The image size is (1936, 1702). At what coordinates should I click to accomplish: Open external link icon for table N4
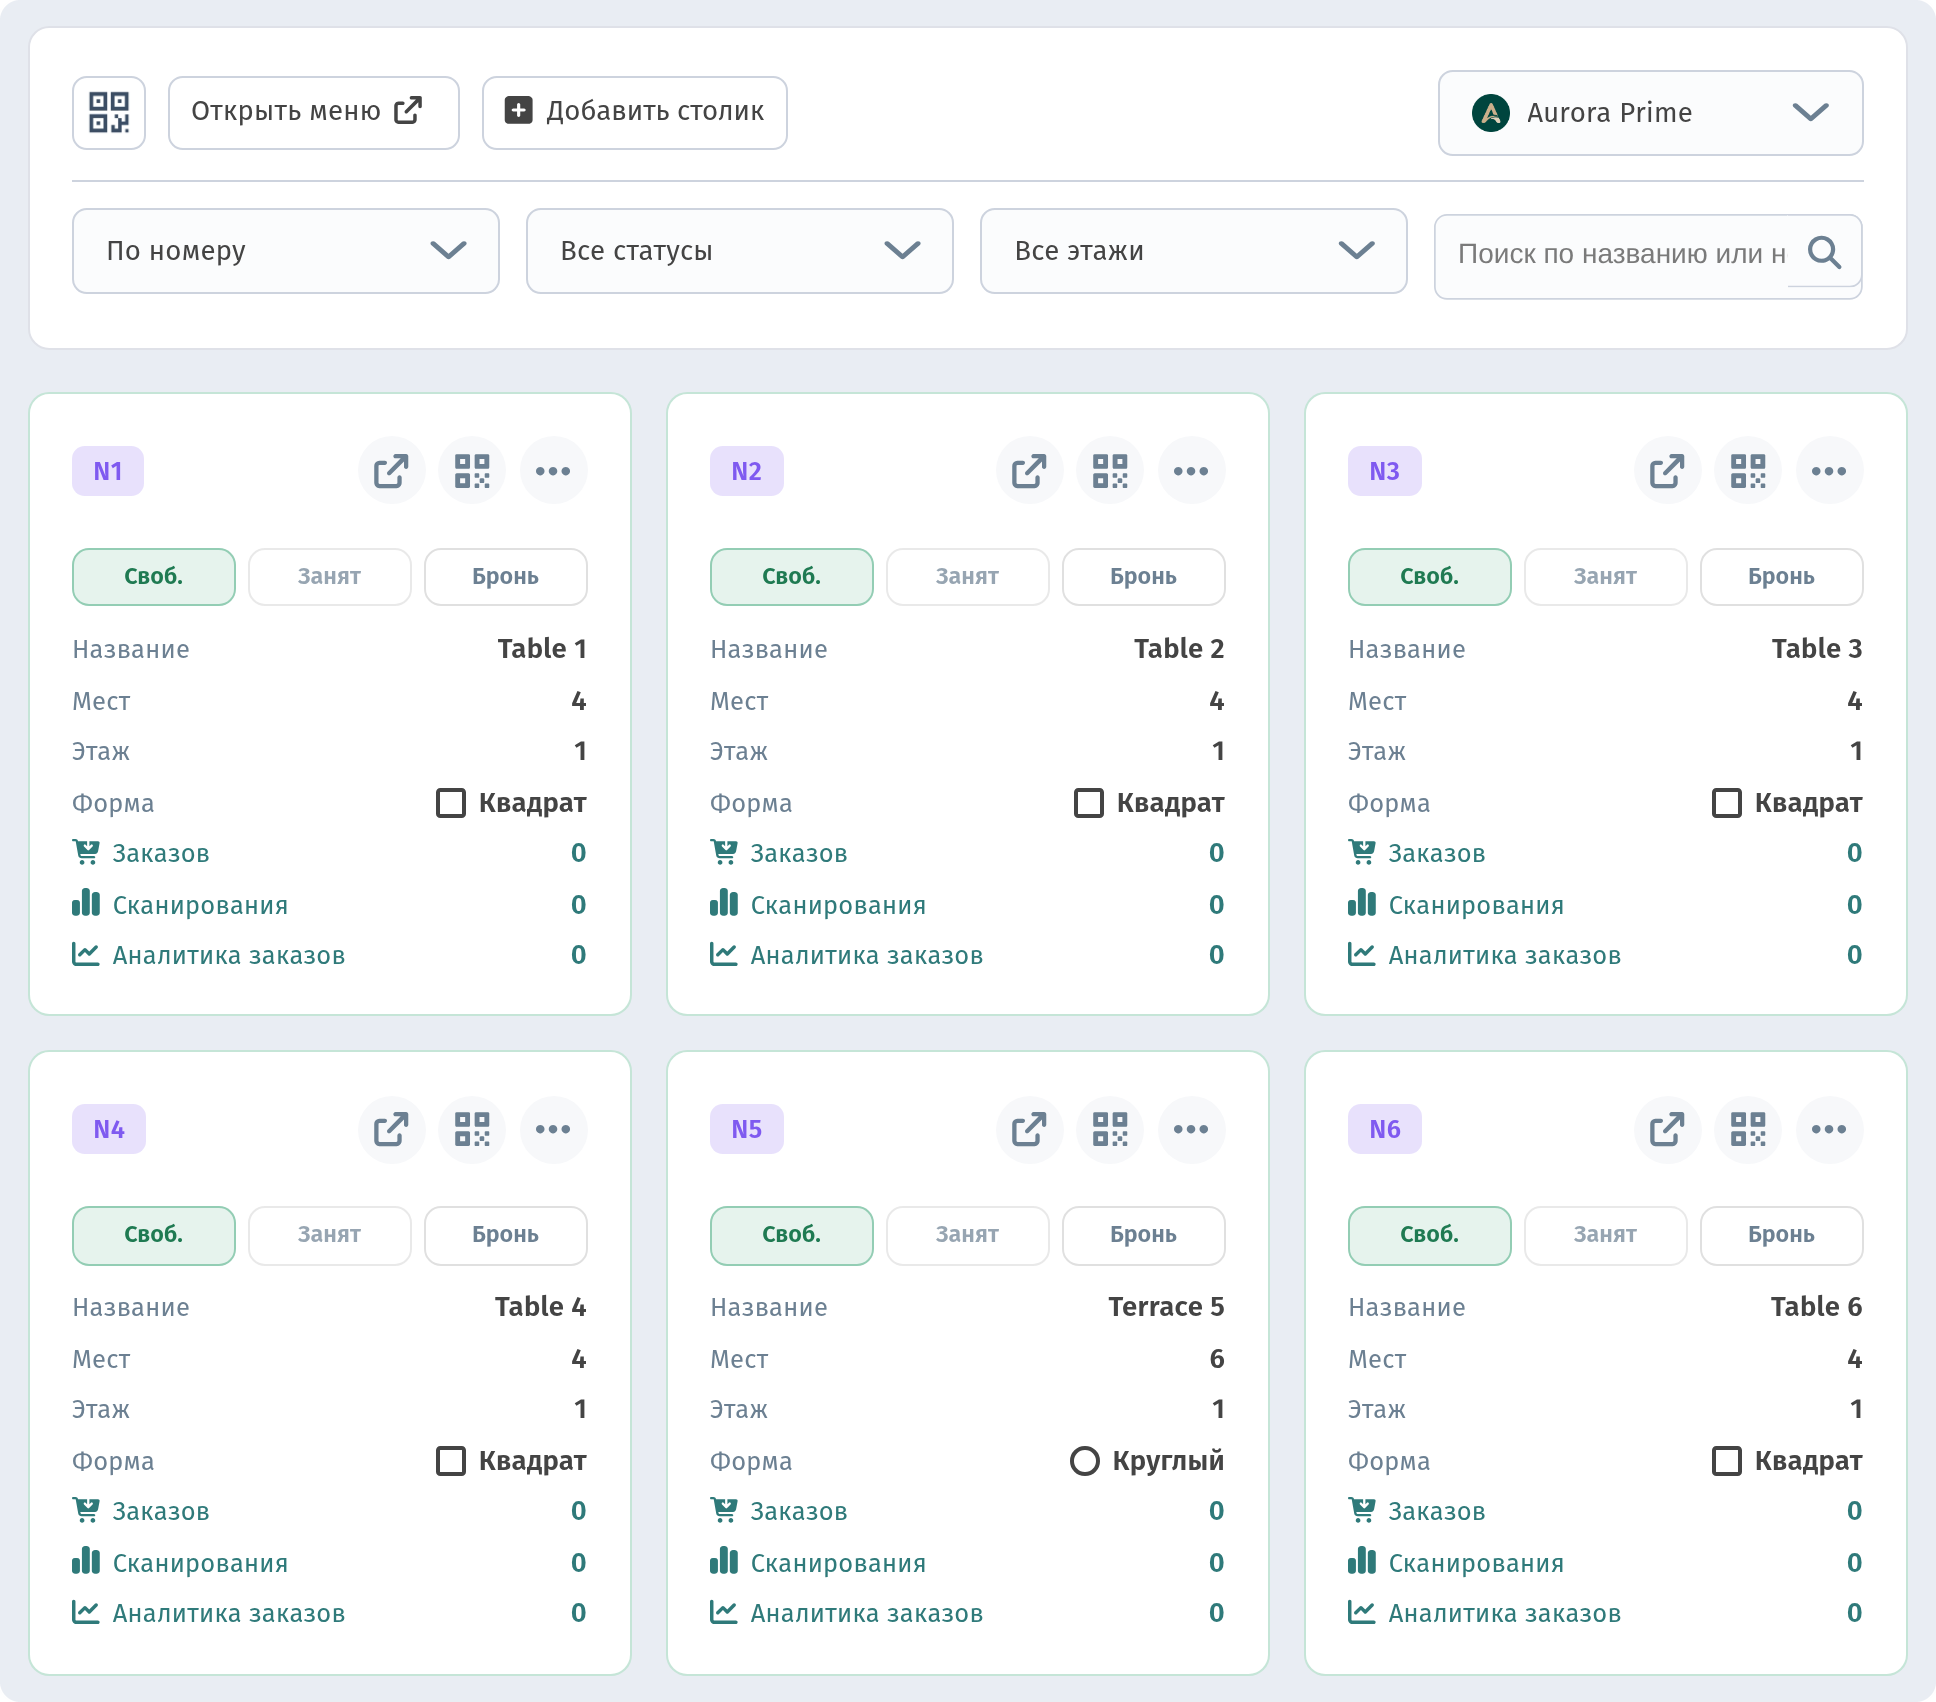[391, 1129]
